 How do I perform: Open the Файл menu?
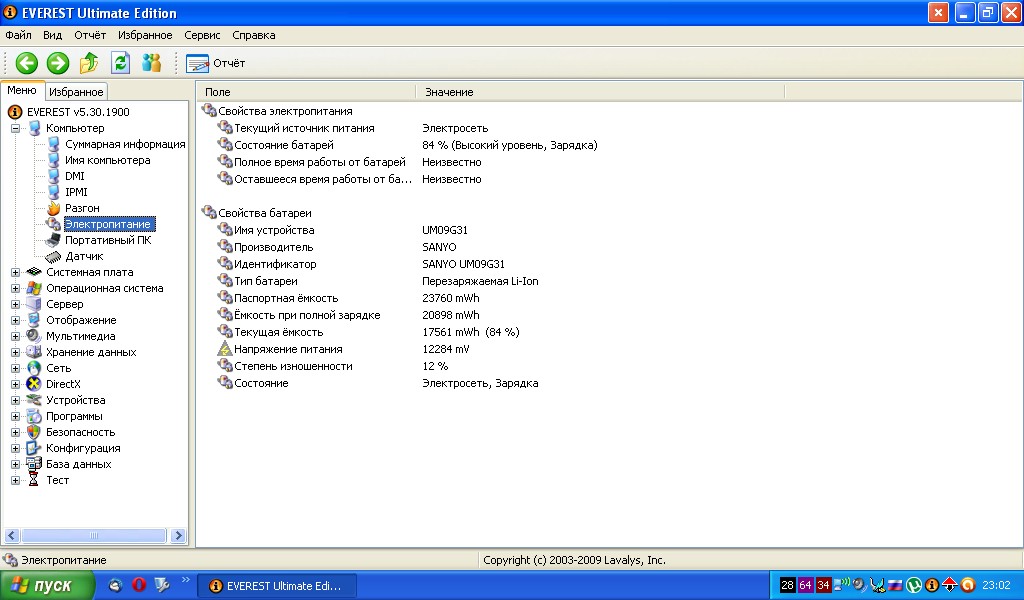18,35
